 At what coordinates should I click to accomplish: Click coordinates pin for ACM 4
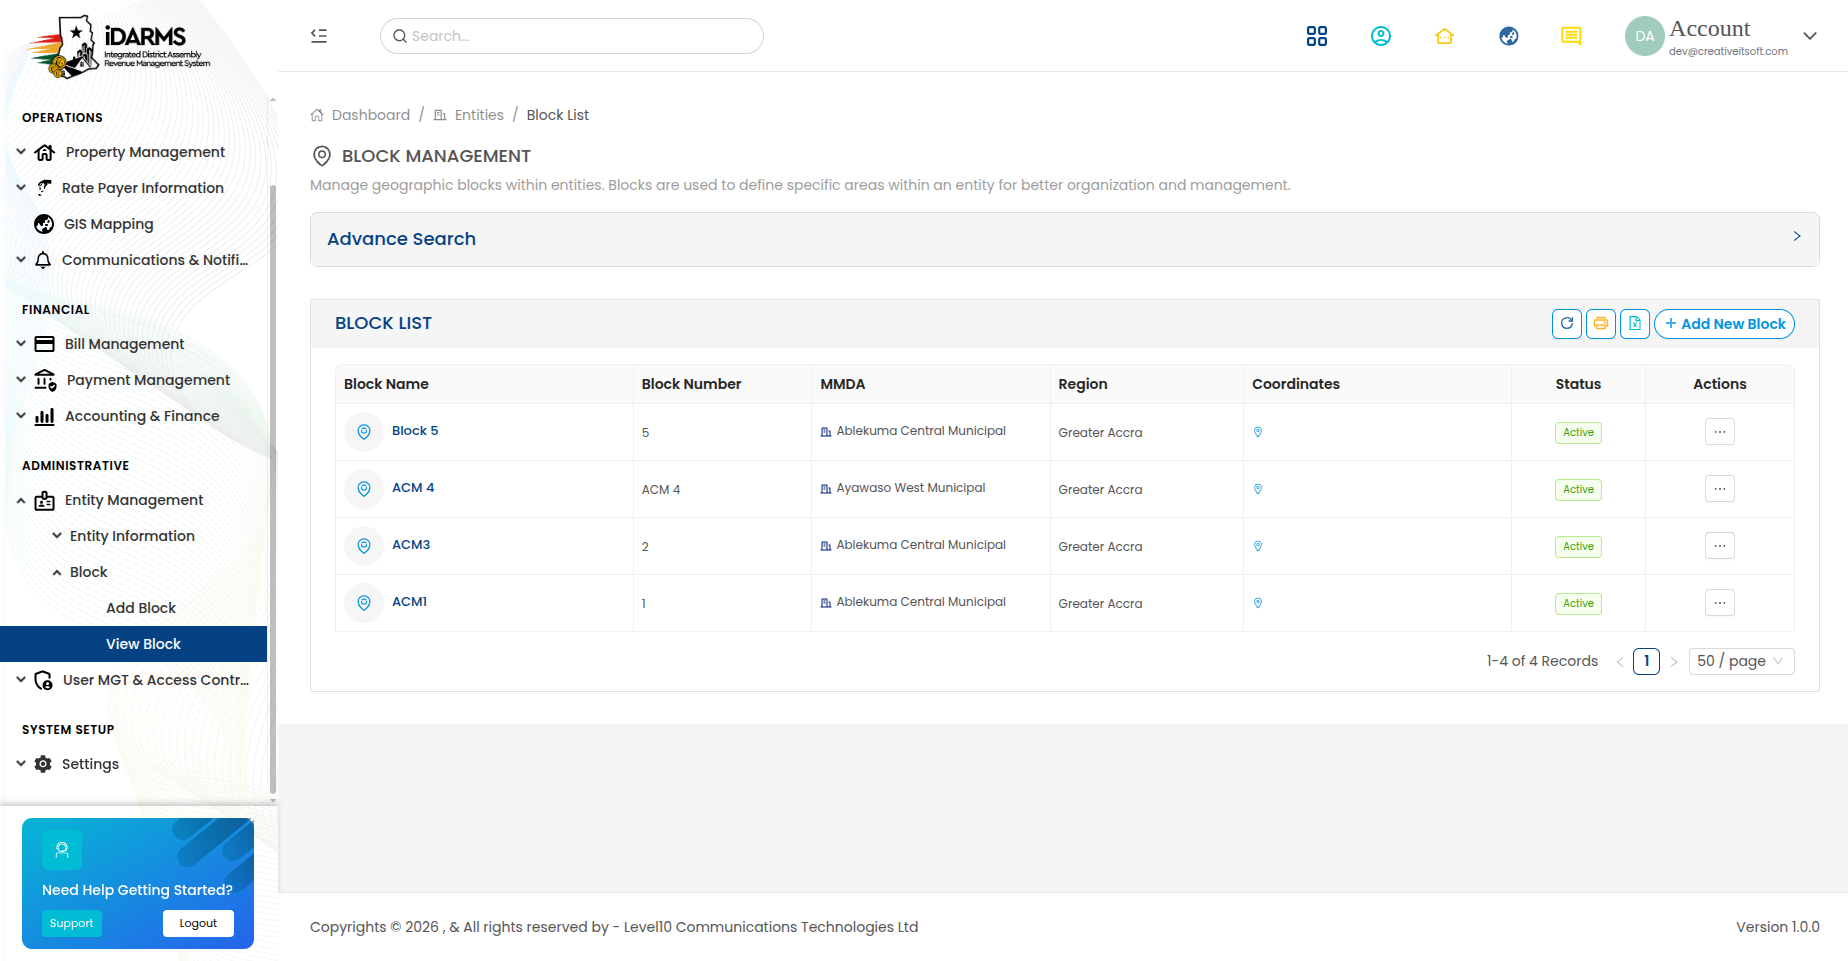1258,489
